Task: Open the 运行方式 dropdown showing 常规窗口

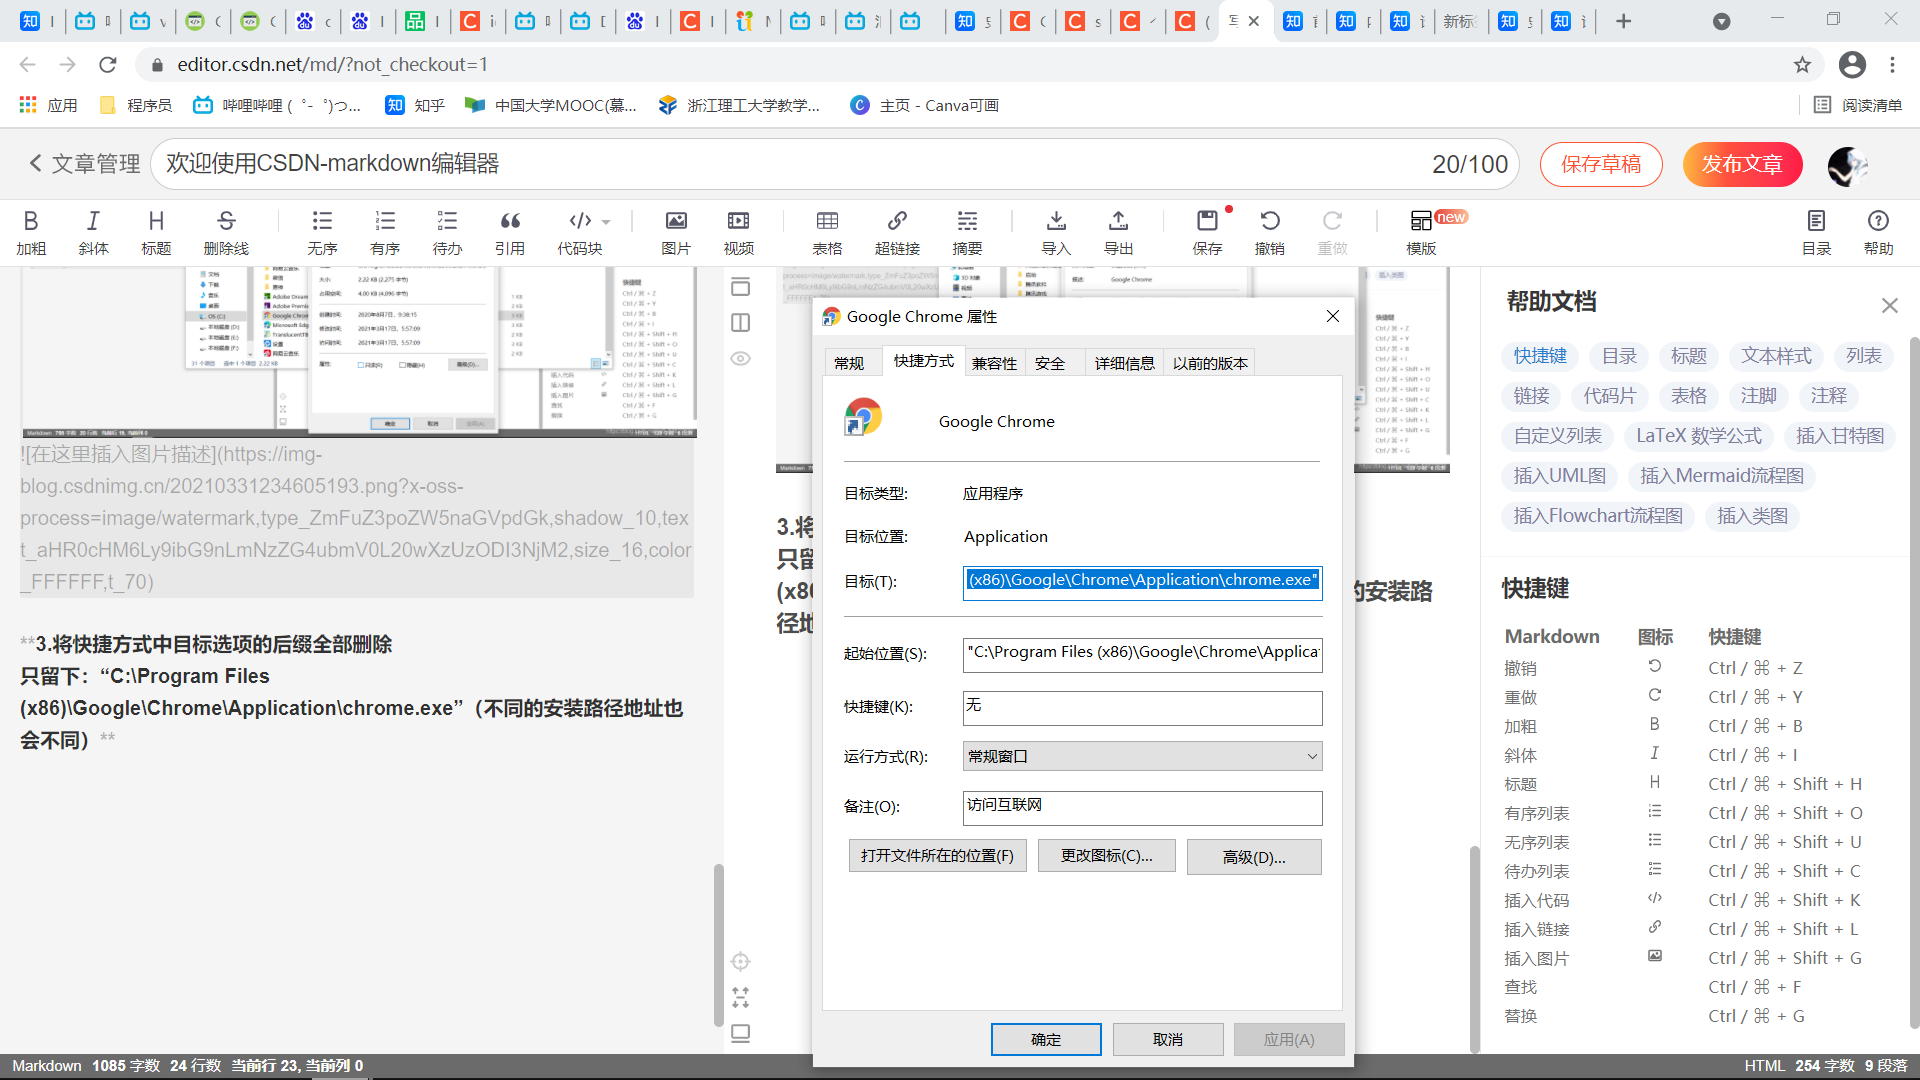Action: [x=1311, y=756]
